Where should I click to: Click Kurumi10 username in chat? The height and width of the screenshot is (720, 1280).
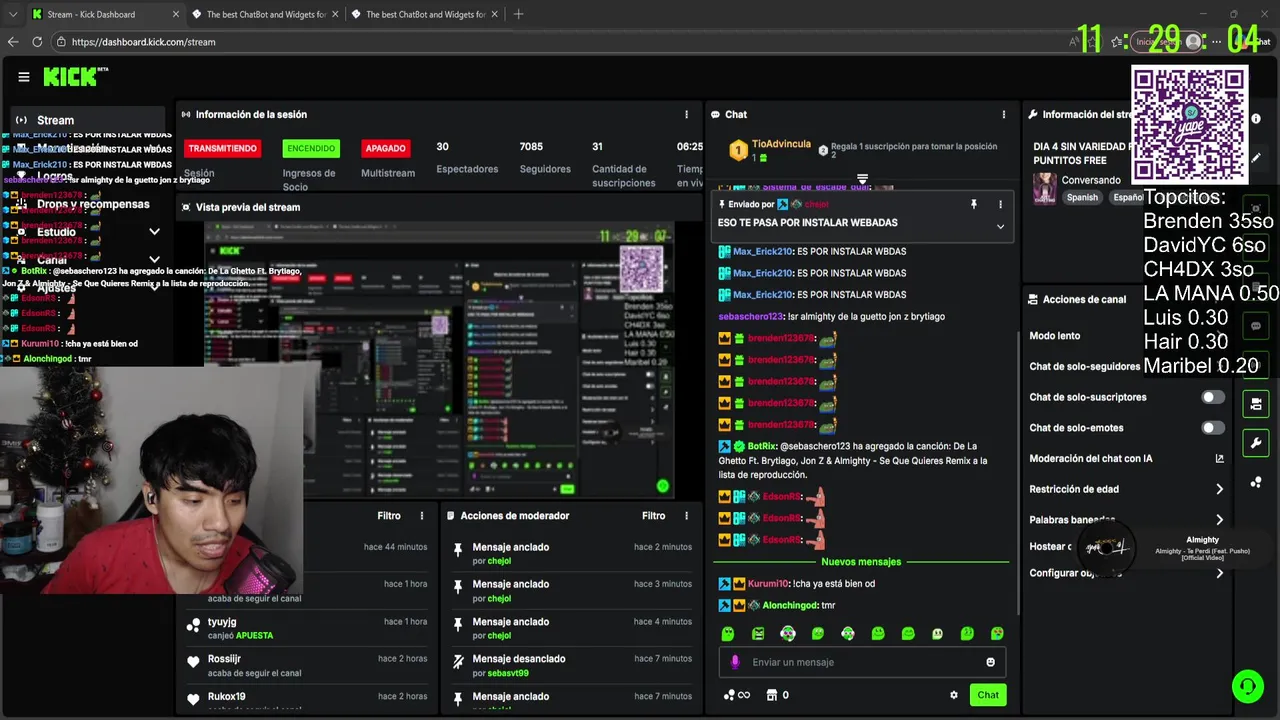pos(768,583)
